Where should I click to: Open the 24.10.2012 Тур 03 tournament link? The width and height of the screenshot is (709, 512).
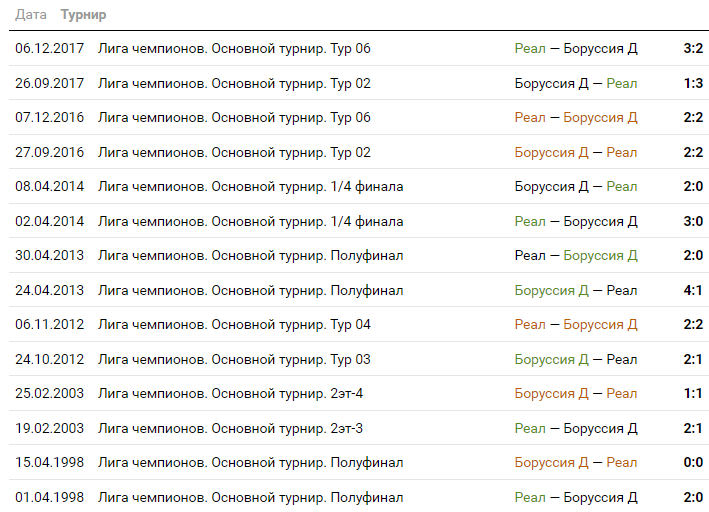[234, 359]
